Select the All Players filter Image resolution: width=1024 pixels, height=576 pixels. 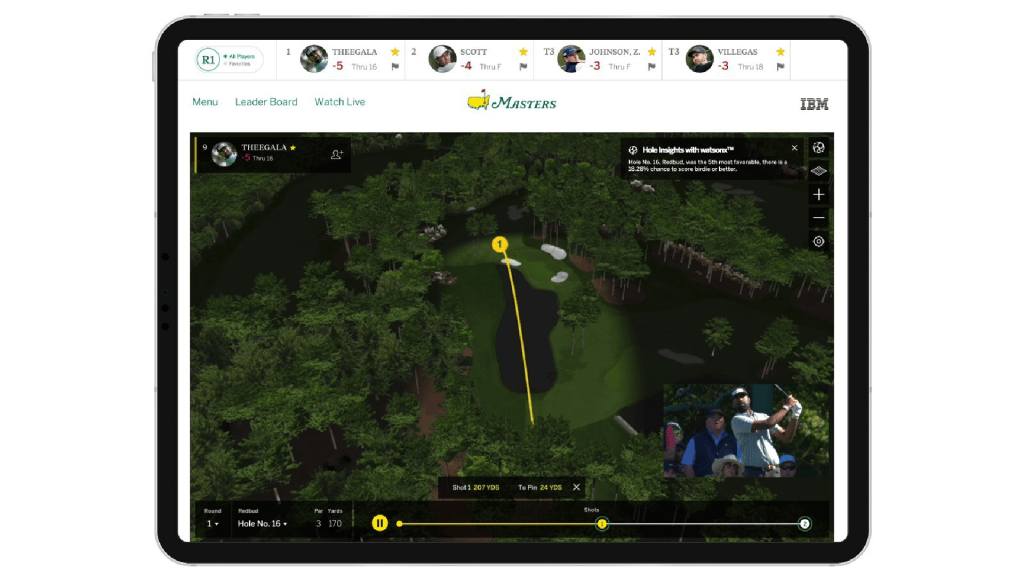pos(240,56)
